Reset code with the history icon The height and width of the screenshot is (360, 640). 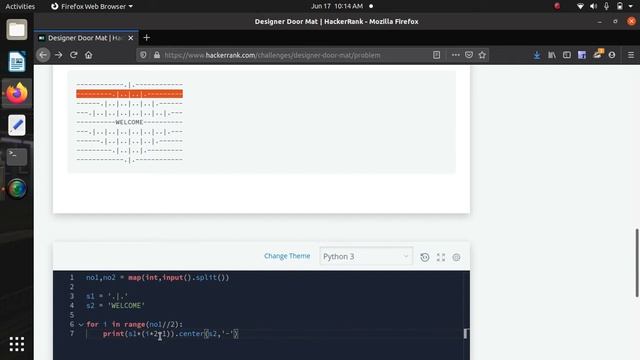[424, 257]
